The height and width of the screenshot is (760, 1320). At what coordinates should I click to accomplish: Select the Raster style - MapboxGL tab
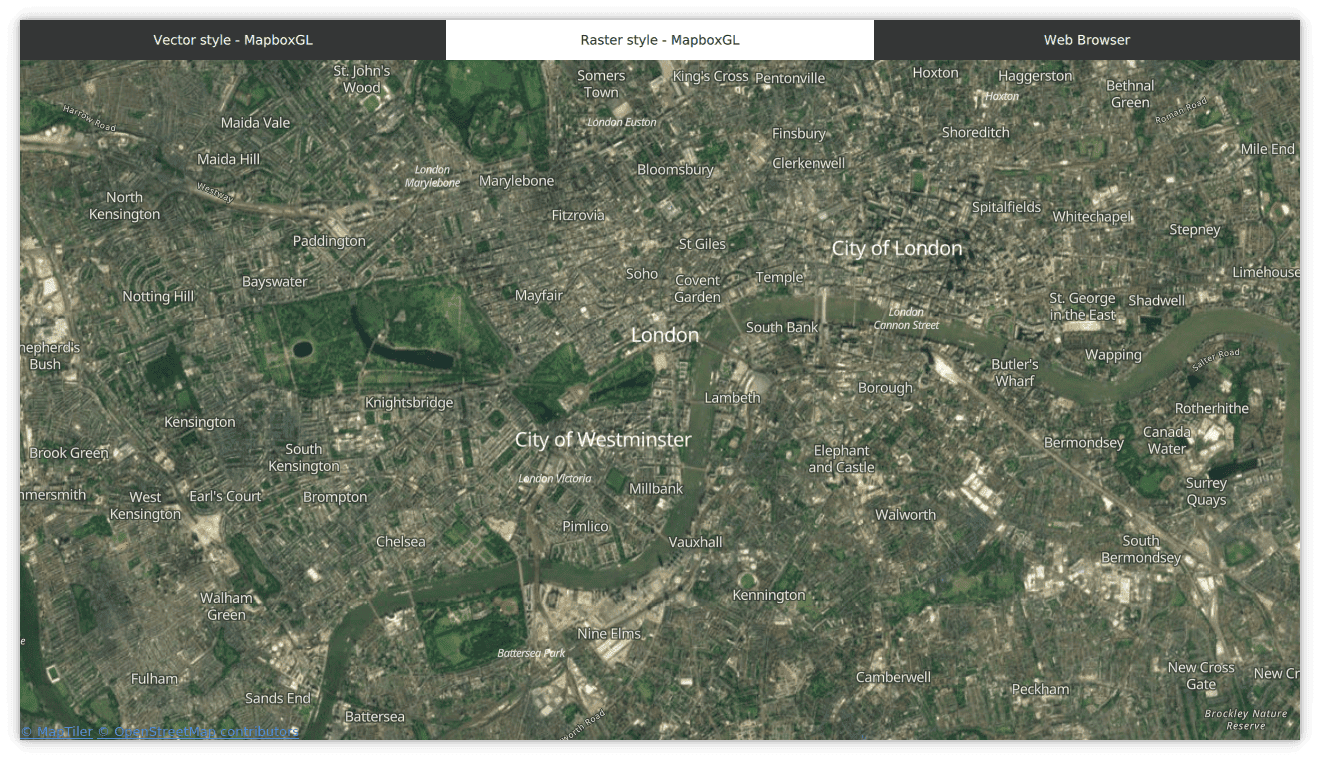pyautogui.click(x=659, y=40)
